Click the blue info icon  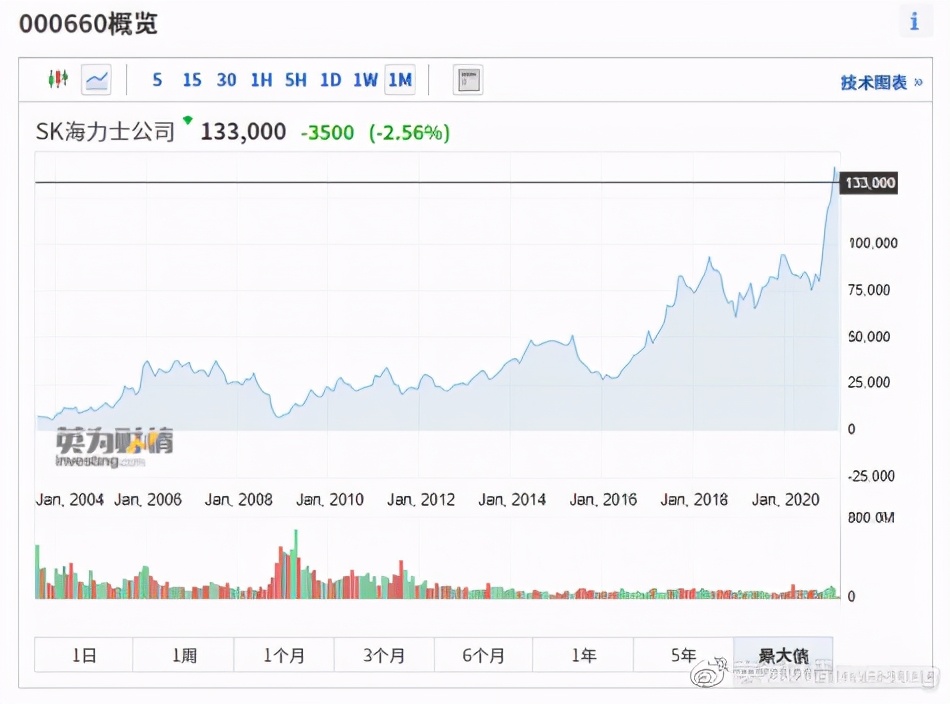tap(914, 22)
